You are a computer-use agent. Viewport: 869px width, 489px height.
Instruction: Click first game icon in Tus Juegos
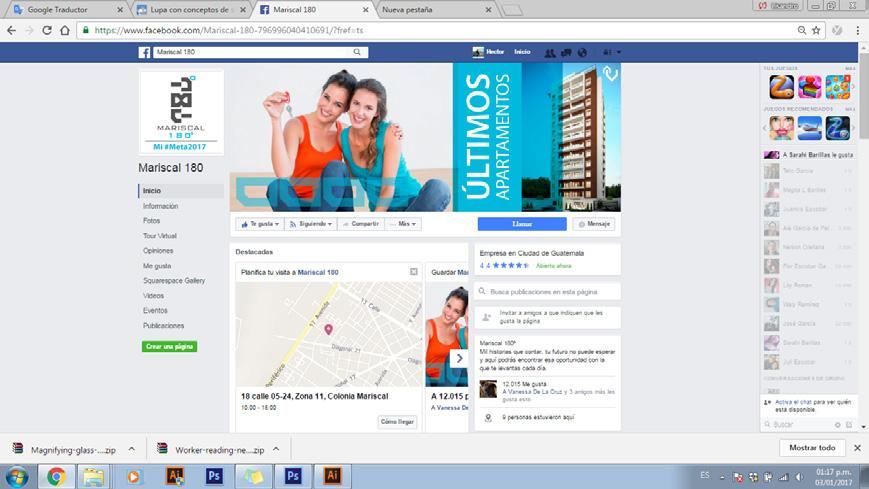click(x=781, y=87)
